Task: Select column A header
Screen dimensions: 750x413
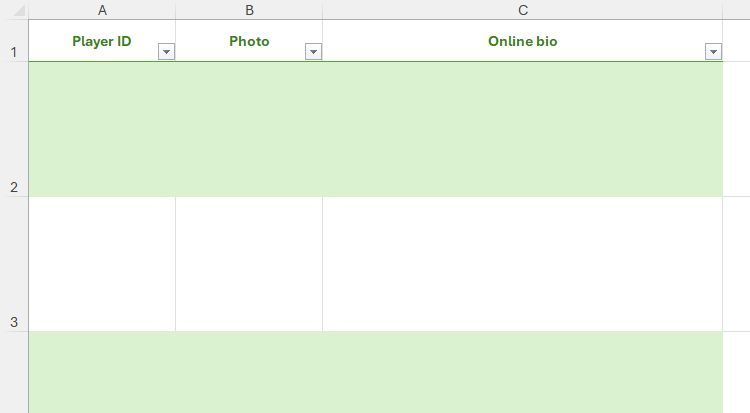Action: click(102, 10)
